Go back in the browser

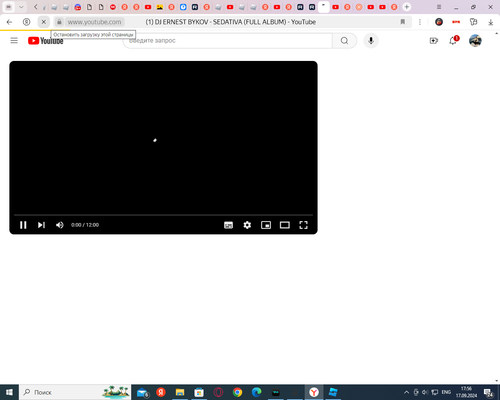click(9, 22)
